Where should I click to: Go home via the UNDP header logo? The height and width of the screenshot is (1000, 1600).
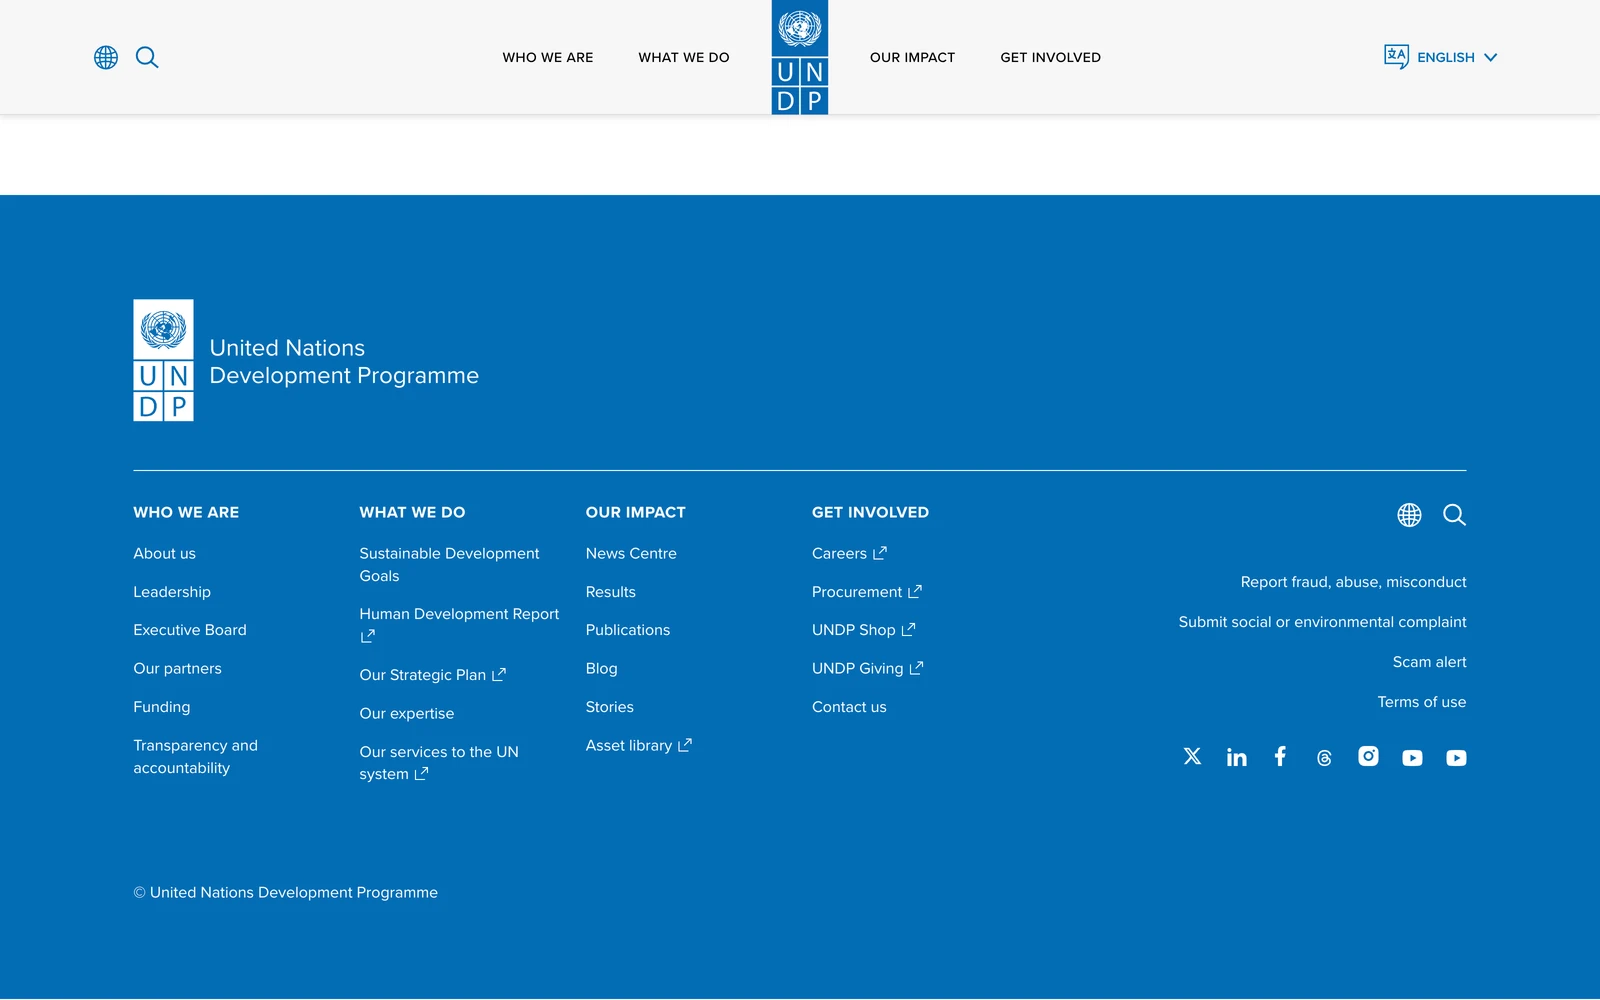click(800, 57)
